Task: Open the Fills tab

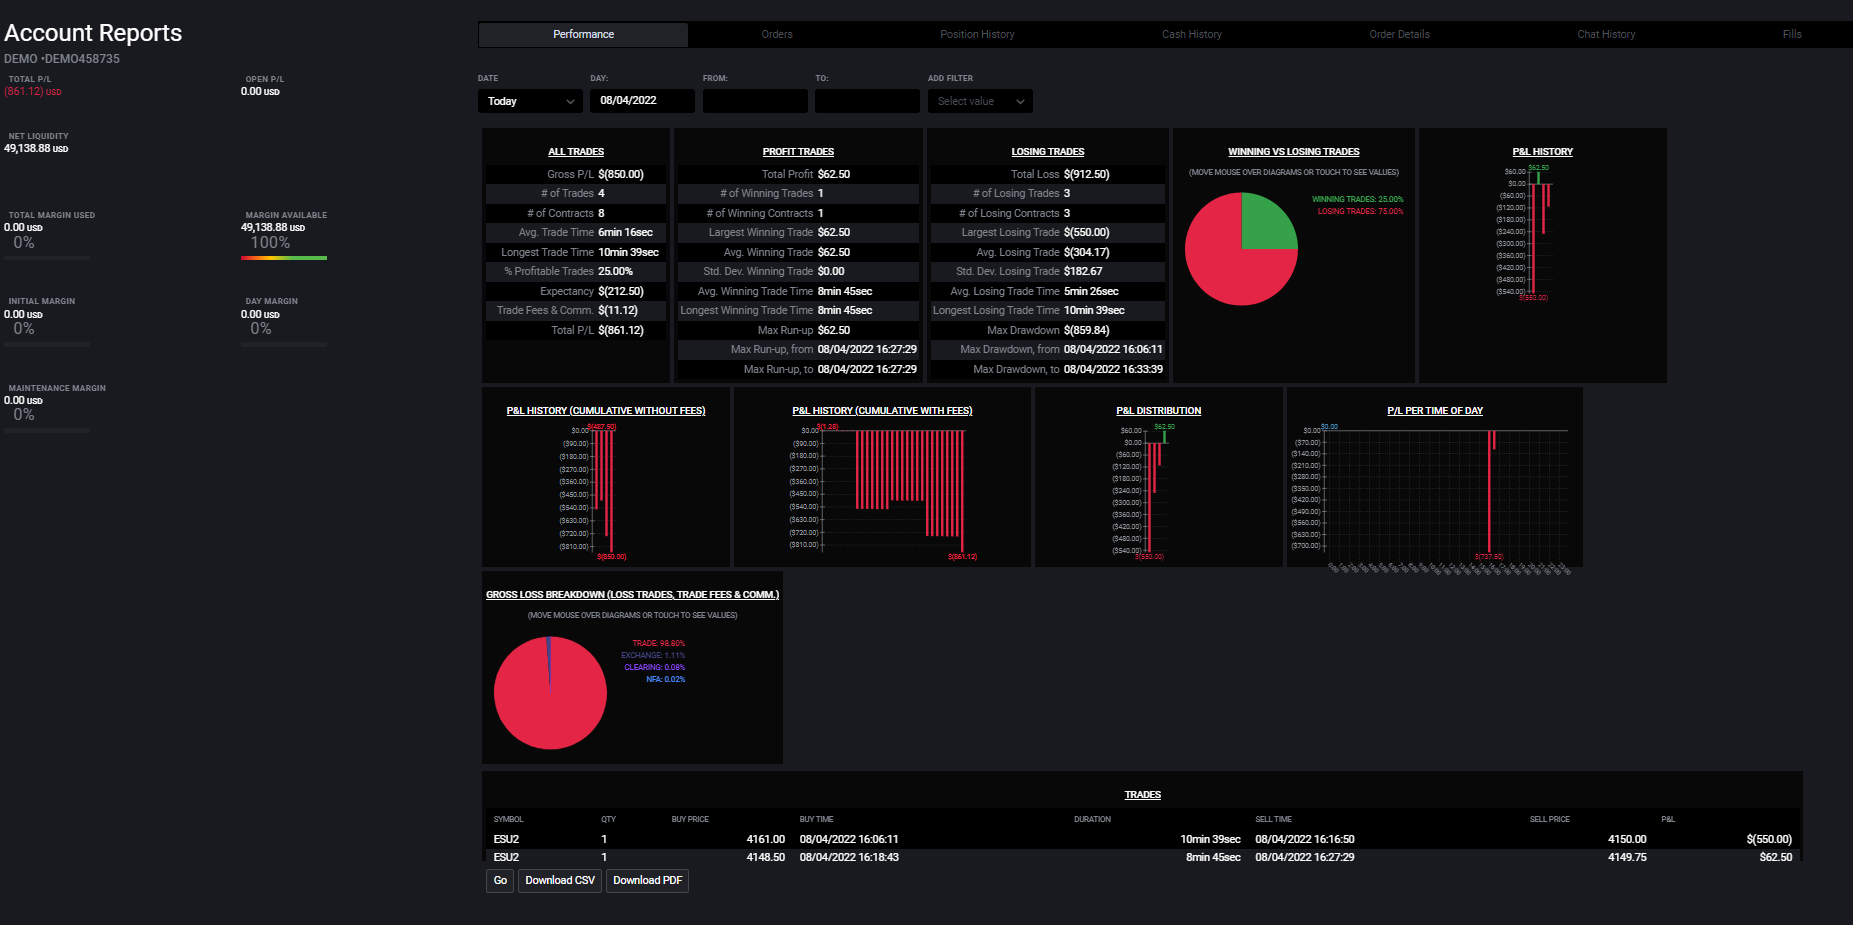Action: 1792,34
